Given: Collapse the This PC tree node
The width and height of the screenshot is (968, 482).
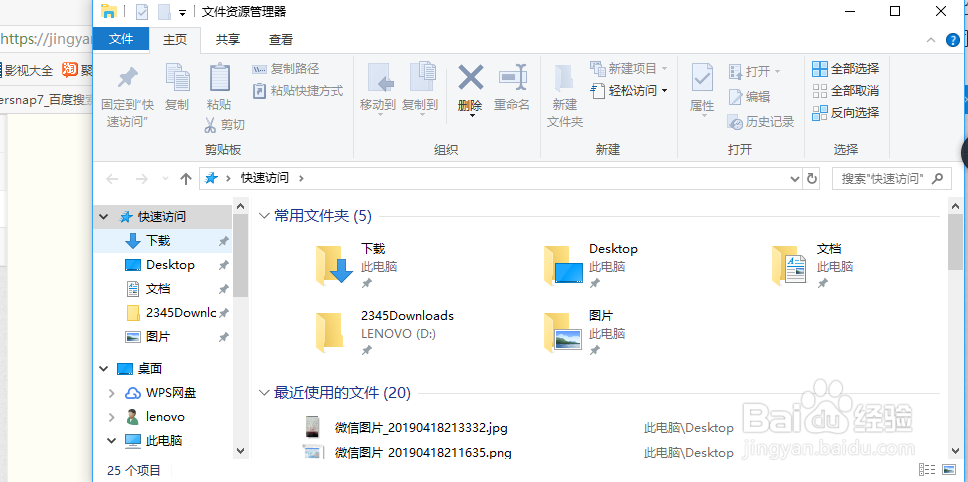Looking at the screenshot, I should click(x=112, y=441).
